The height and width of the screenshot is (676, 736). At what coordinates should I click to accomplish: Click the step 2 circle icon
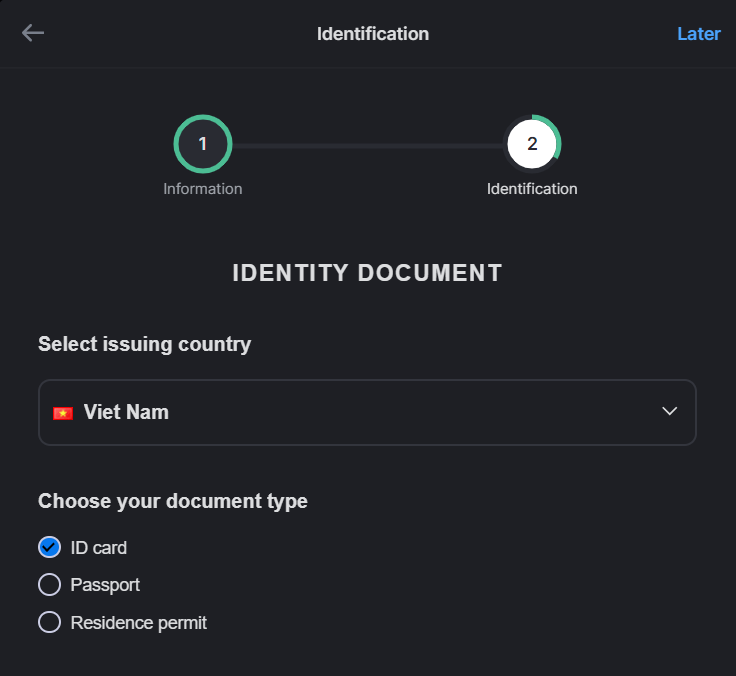(x=532, y=144)
